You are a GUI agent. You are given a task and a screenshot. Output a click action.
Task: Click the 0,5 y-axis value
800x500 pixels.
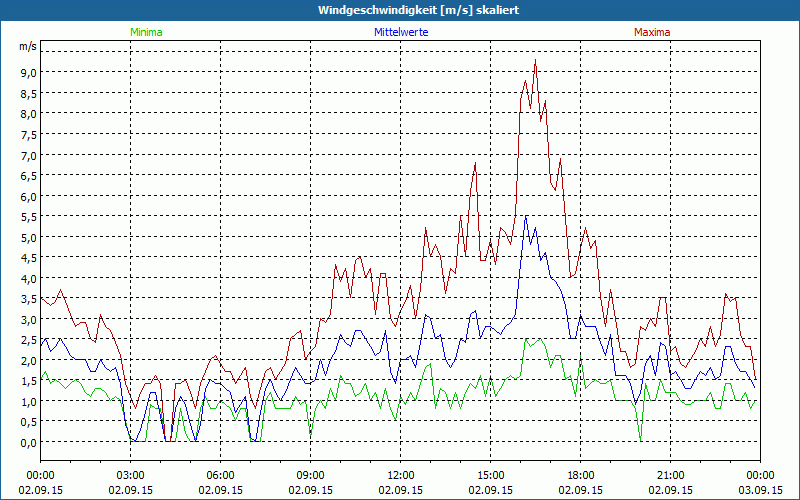(x=29, y=422)
